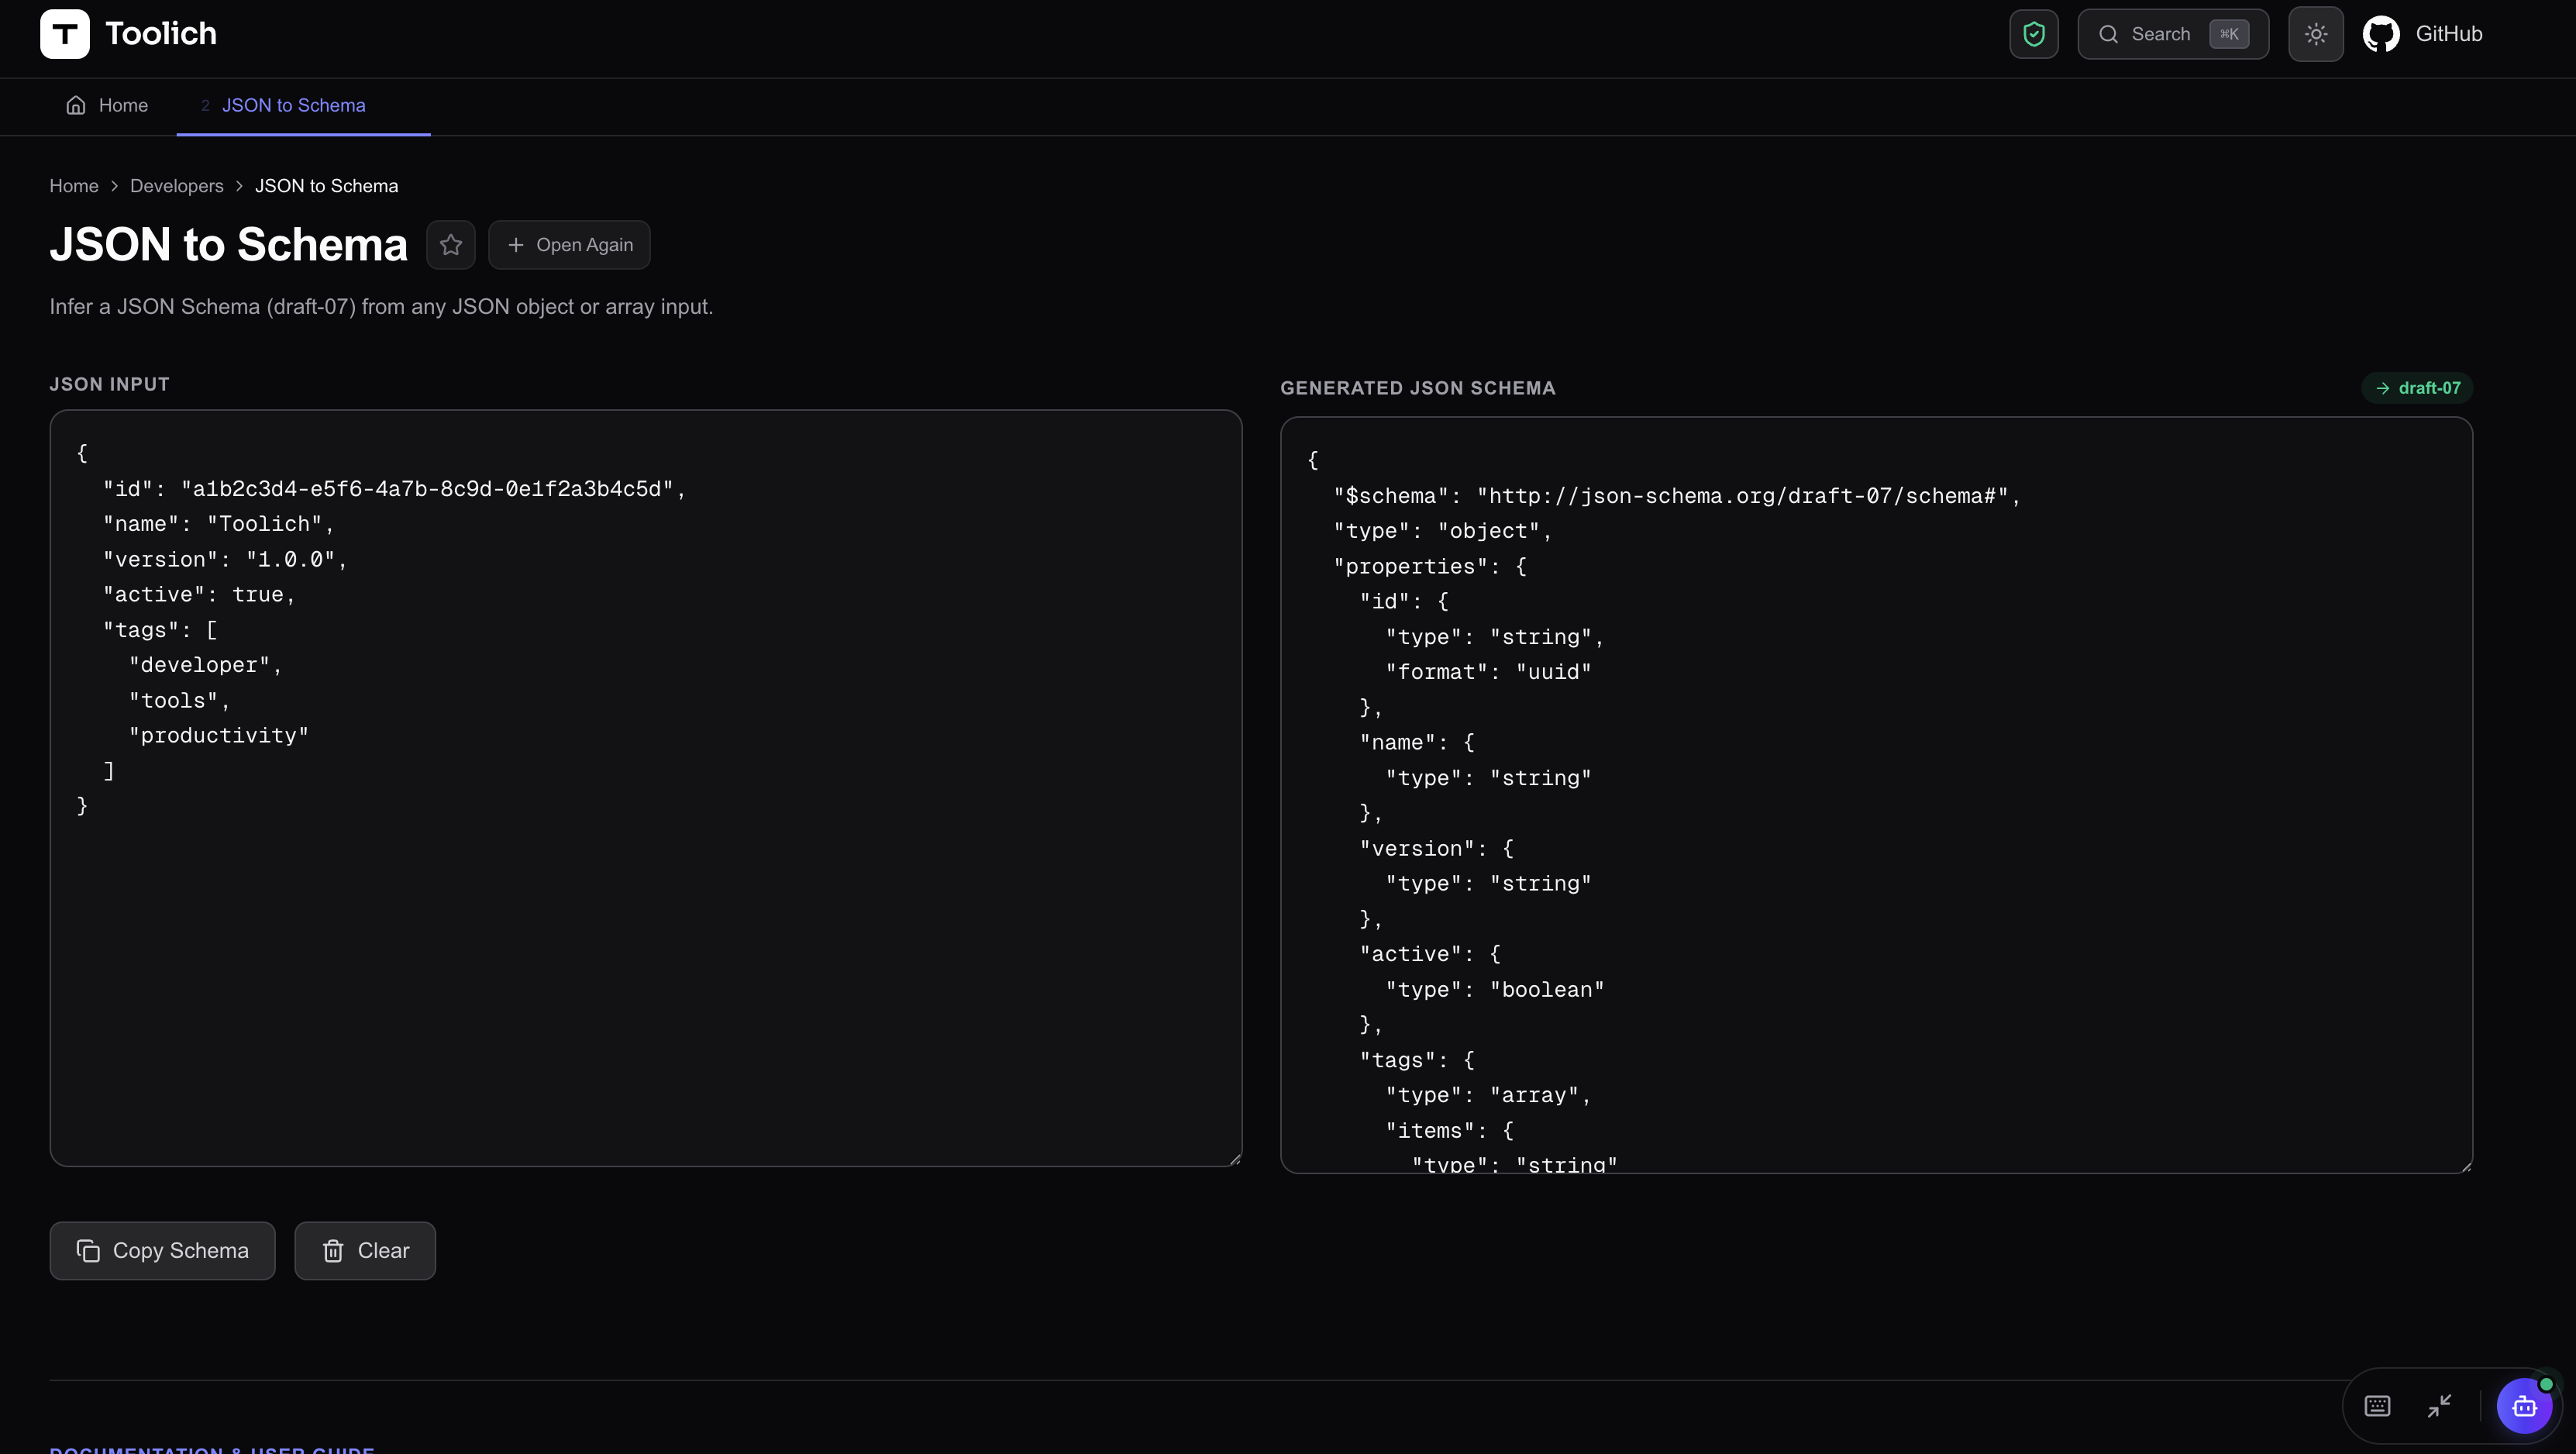Click the Clear button

[365, 1251]
